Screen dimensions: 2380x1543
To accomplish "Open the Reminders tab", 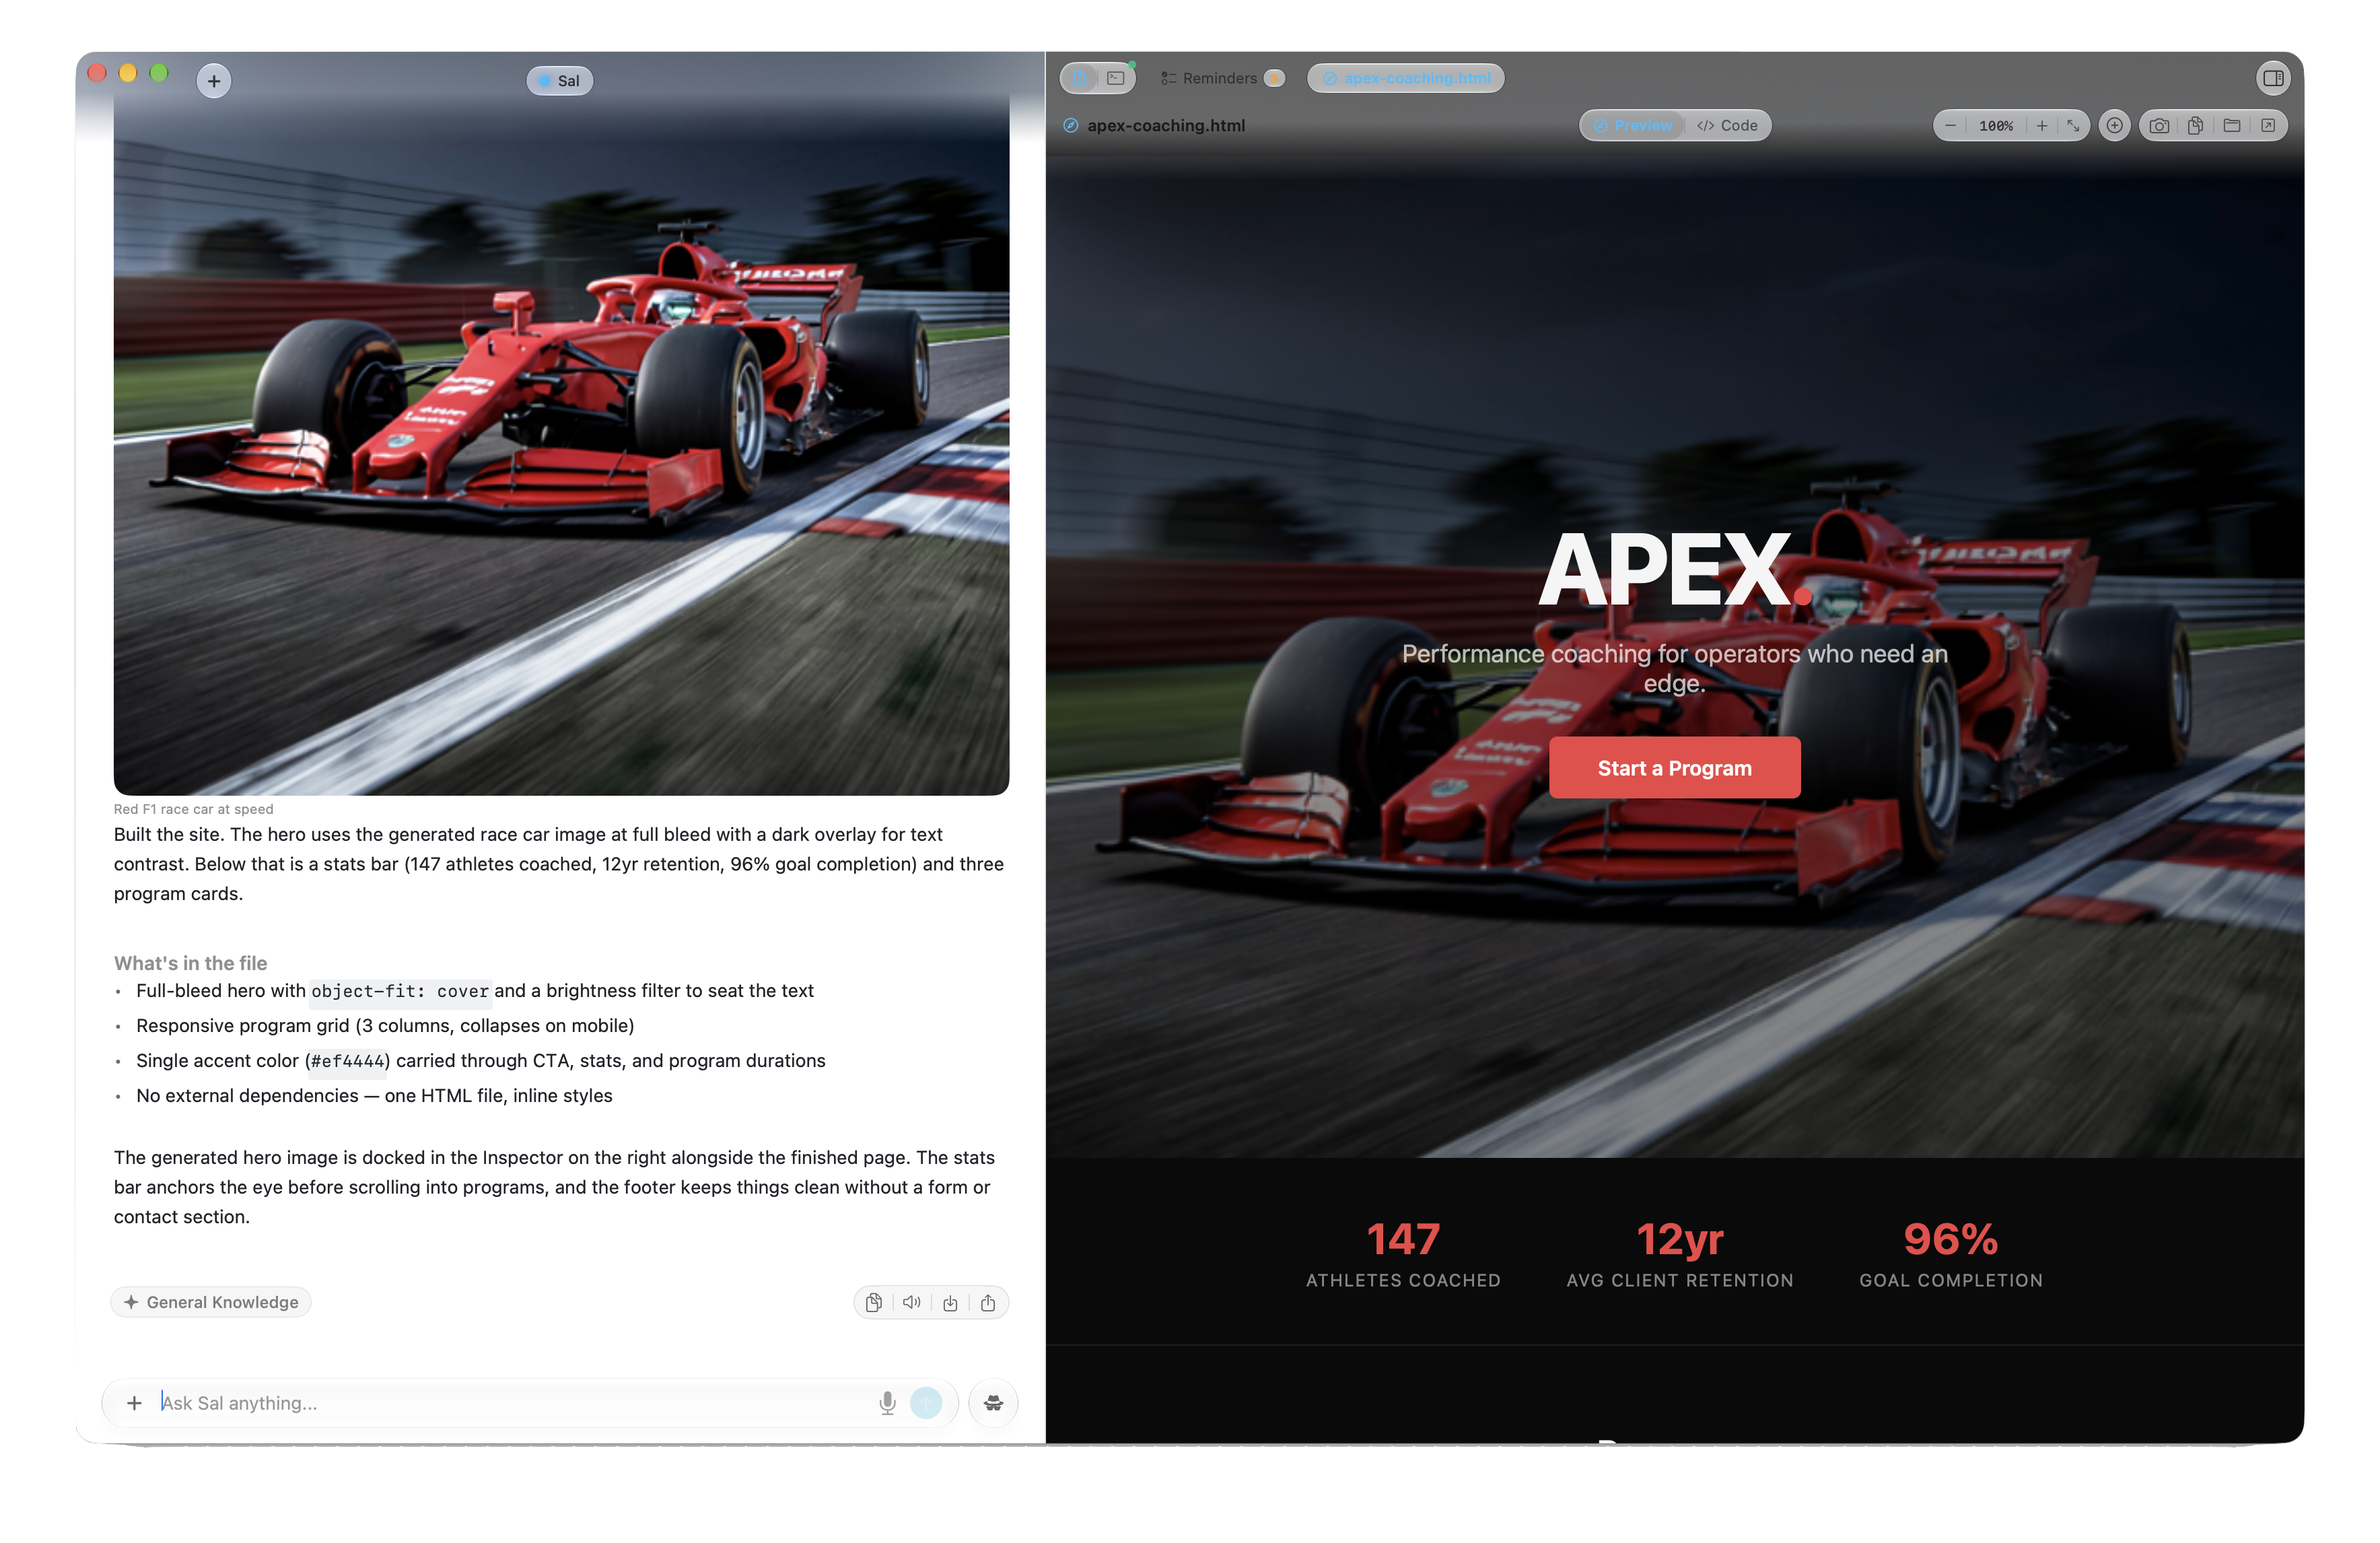I will click(x=1221, y=78).
